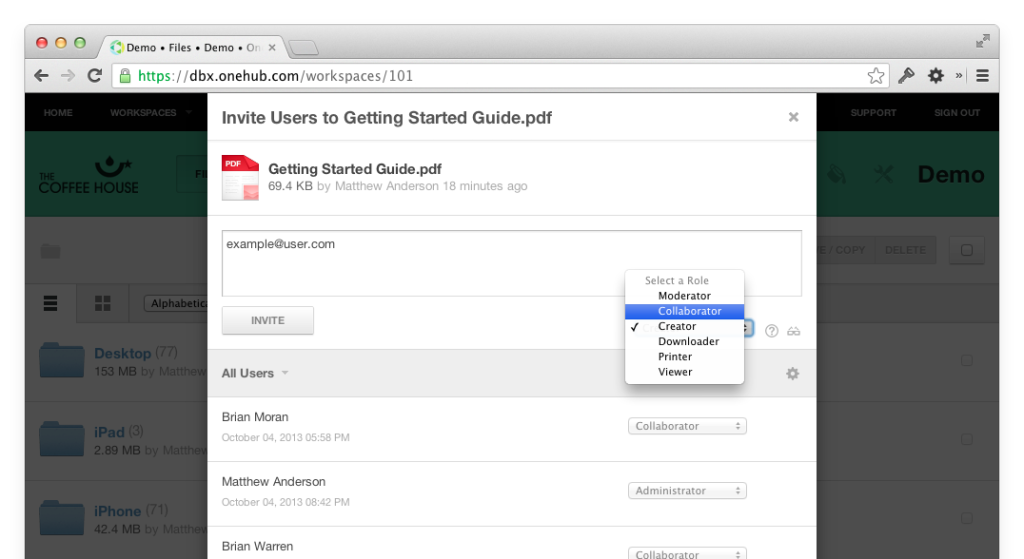The width and height of the screenshot is (1024, 559).
Task: Click the browser forward arrow
Action: tap(68, 76)
